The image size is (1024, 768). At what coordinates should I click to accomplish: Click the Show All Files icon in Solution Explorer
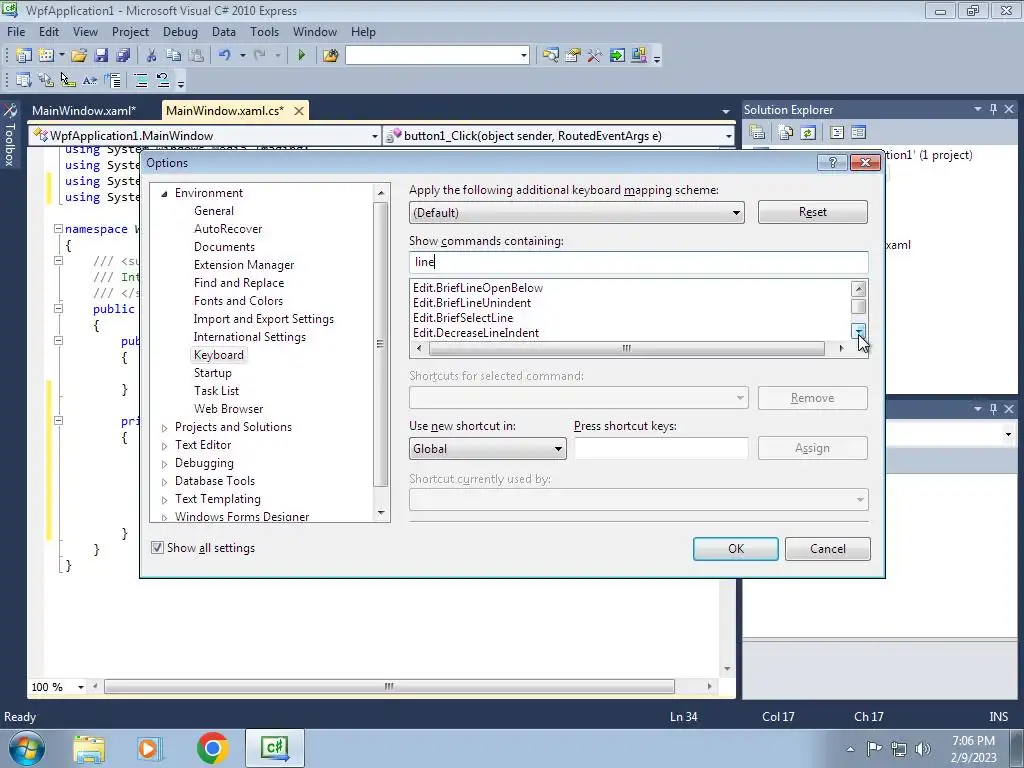(786, 133)
